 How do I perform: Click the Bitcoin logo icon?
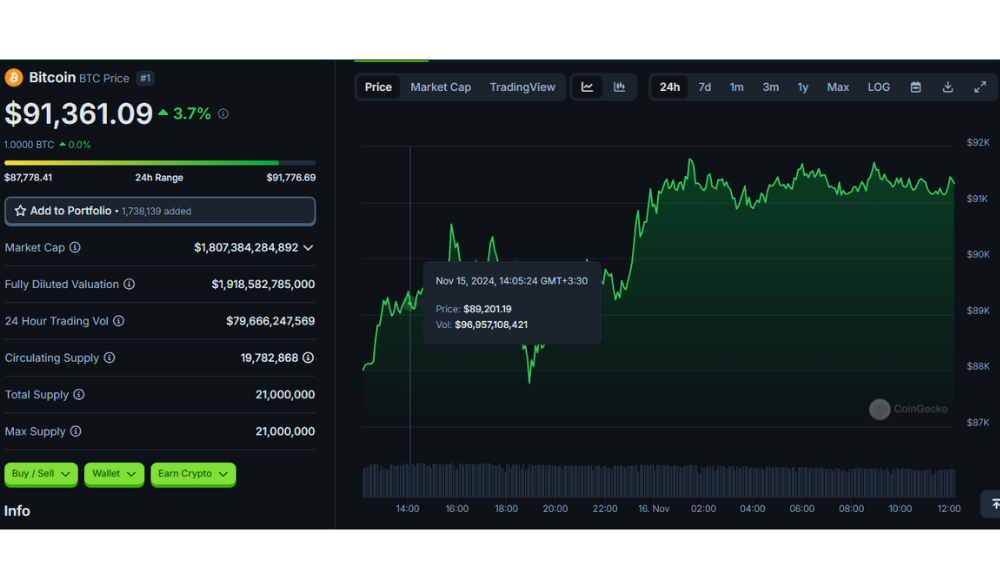pos(13,78)
